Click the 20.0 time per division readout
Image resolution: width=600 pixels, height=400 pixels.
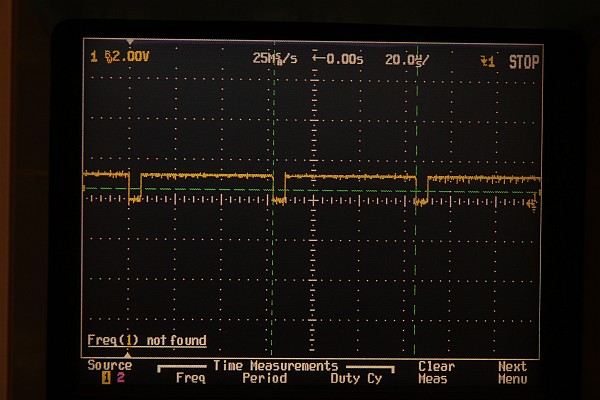407,60
